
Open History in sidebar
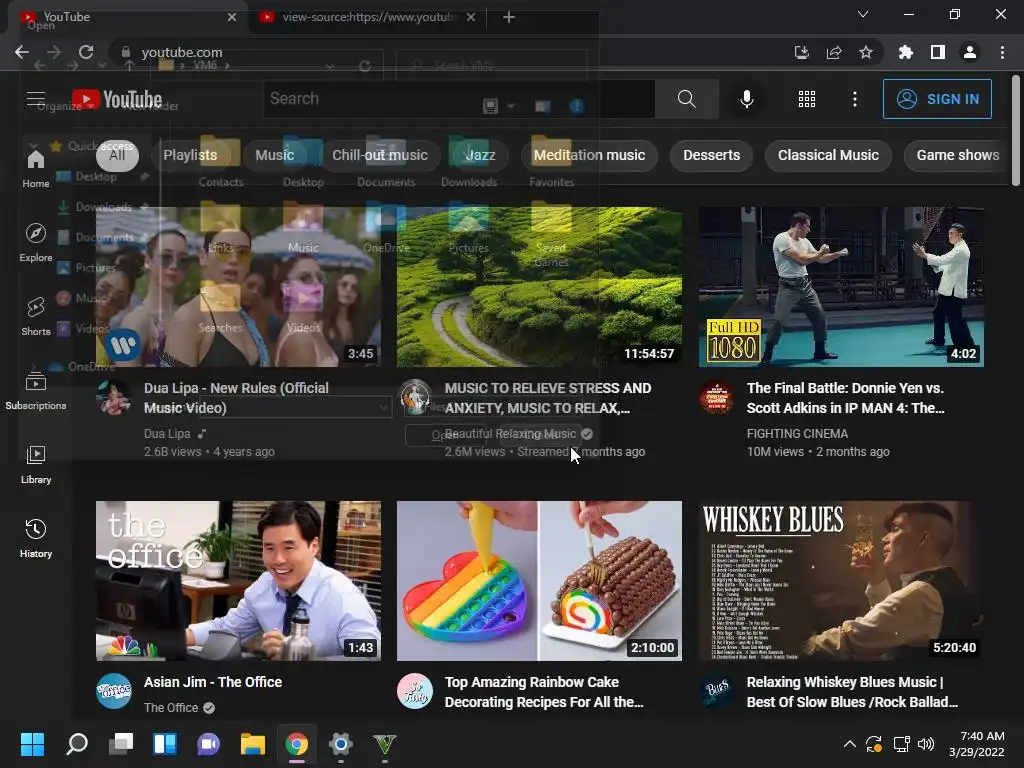click(36, 538)
